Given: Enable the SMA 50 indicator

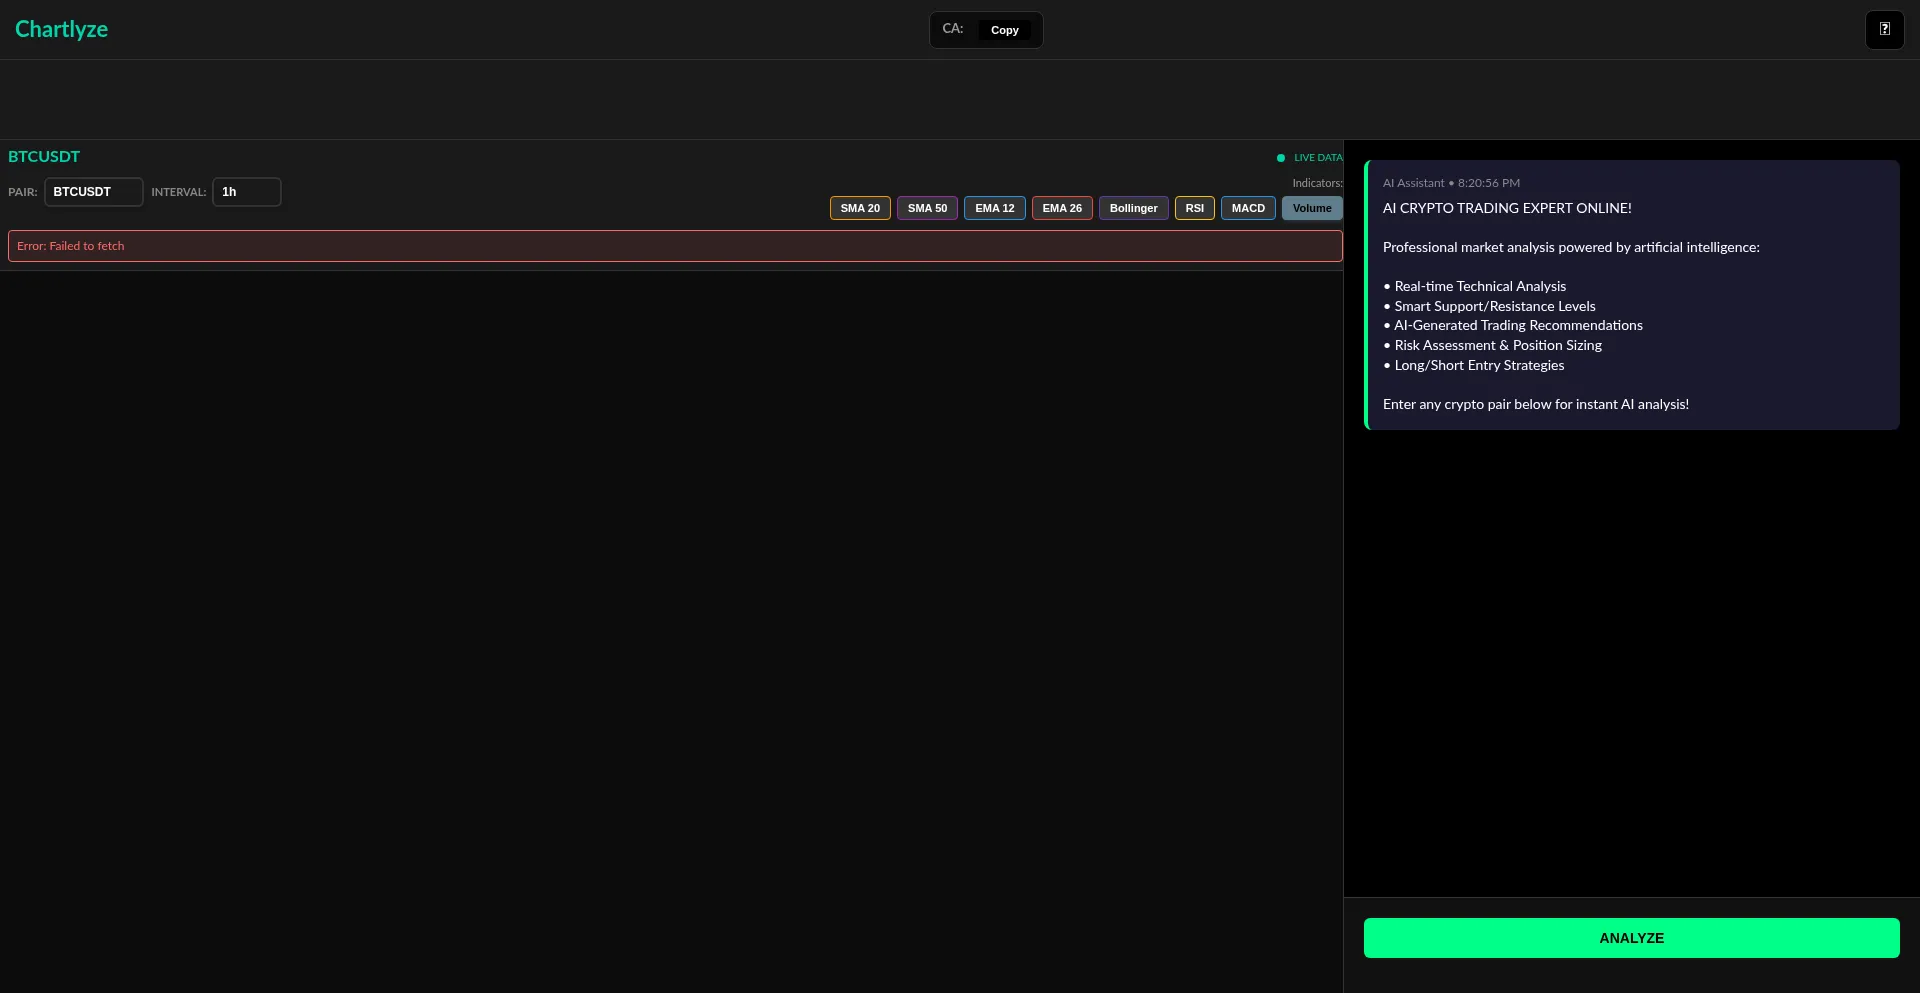Looking at the screenshot, I should 927,208.
